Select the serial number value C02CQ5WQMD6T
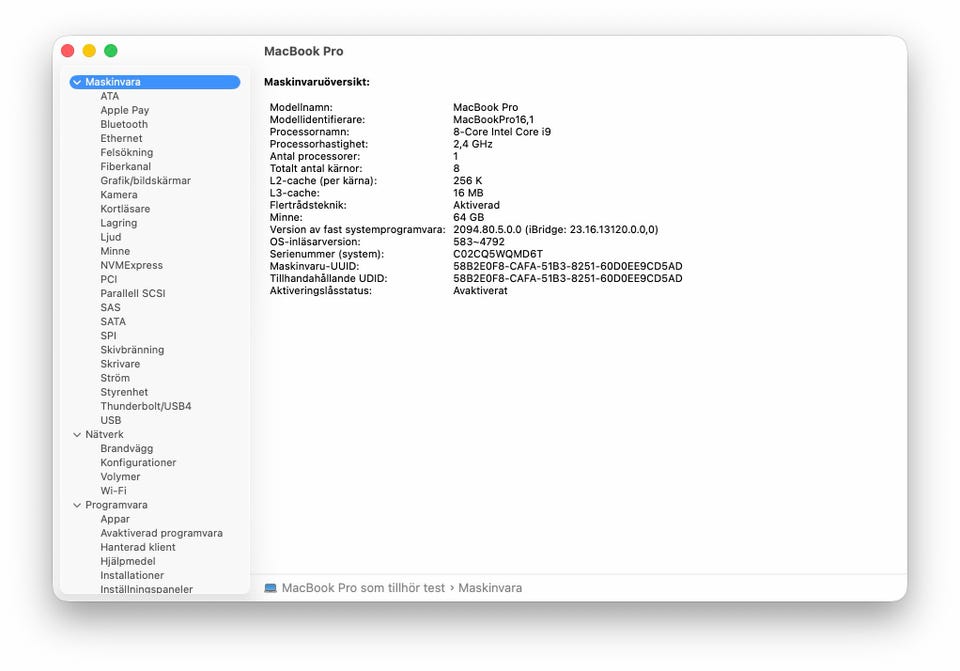This screenshot has height=671, width=960. [x=498, y=254]
